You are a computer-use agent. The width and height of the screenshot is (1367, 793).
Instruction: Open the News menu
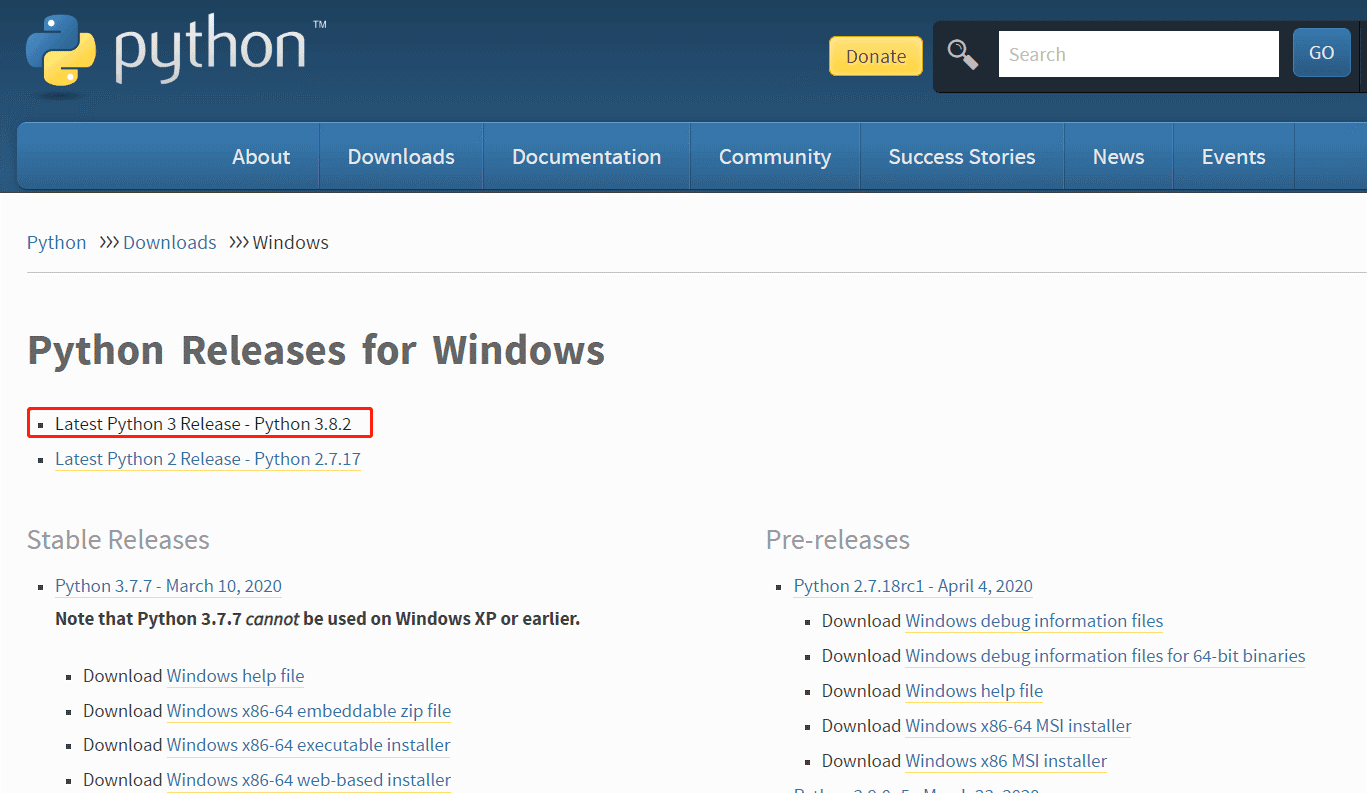pos(1118,156)
